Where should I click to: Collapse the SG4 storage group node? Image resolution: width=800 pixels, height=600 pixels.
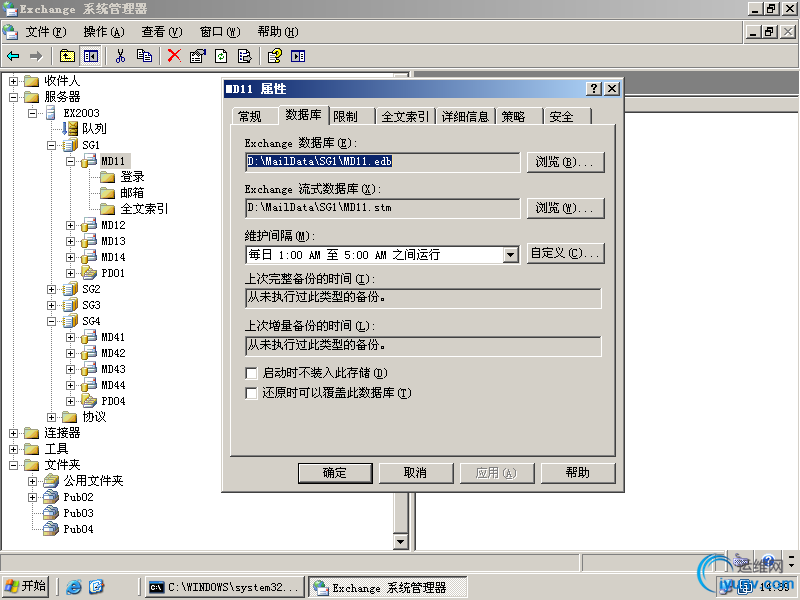[x=52, y=321]
